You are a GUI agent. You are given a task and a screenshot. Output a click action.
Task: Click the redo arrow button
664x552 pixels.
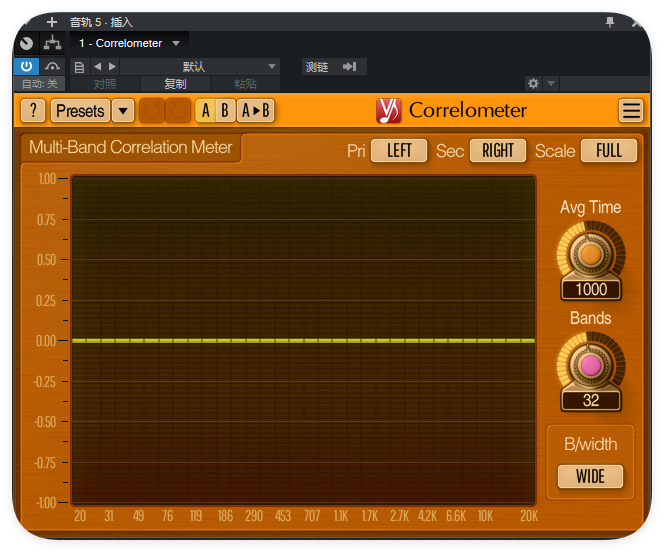point(178,111)
